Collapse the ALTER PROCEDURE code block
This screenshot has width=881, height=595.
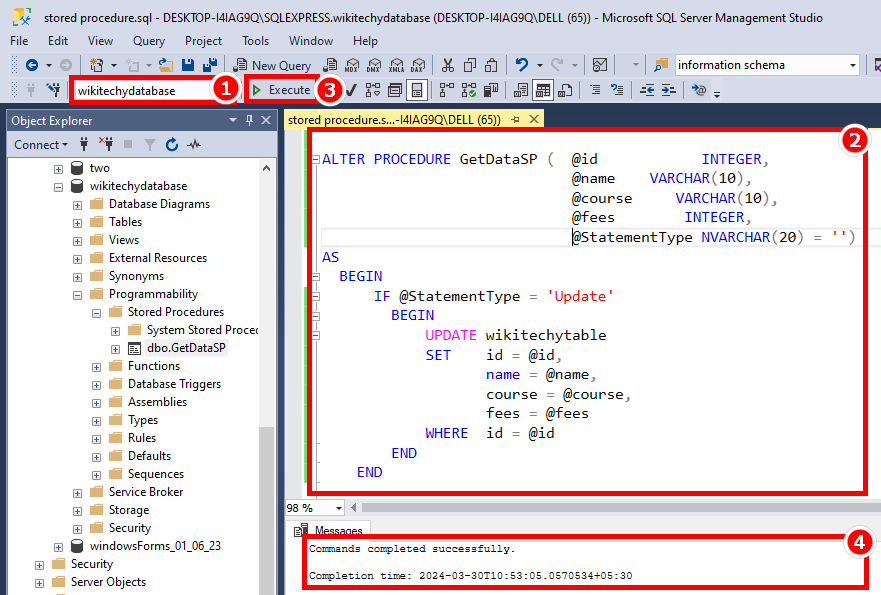point(316,160)
